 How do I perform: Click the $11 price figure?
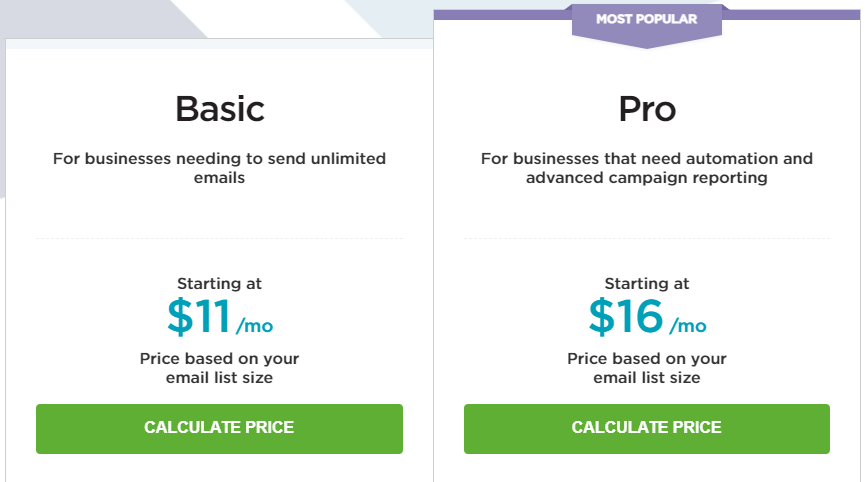pos(199,317)
